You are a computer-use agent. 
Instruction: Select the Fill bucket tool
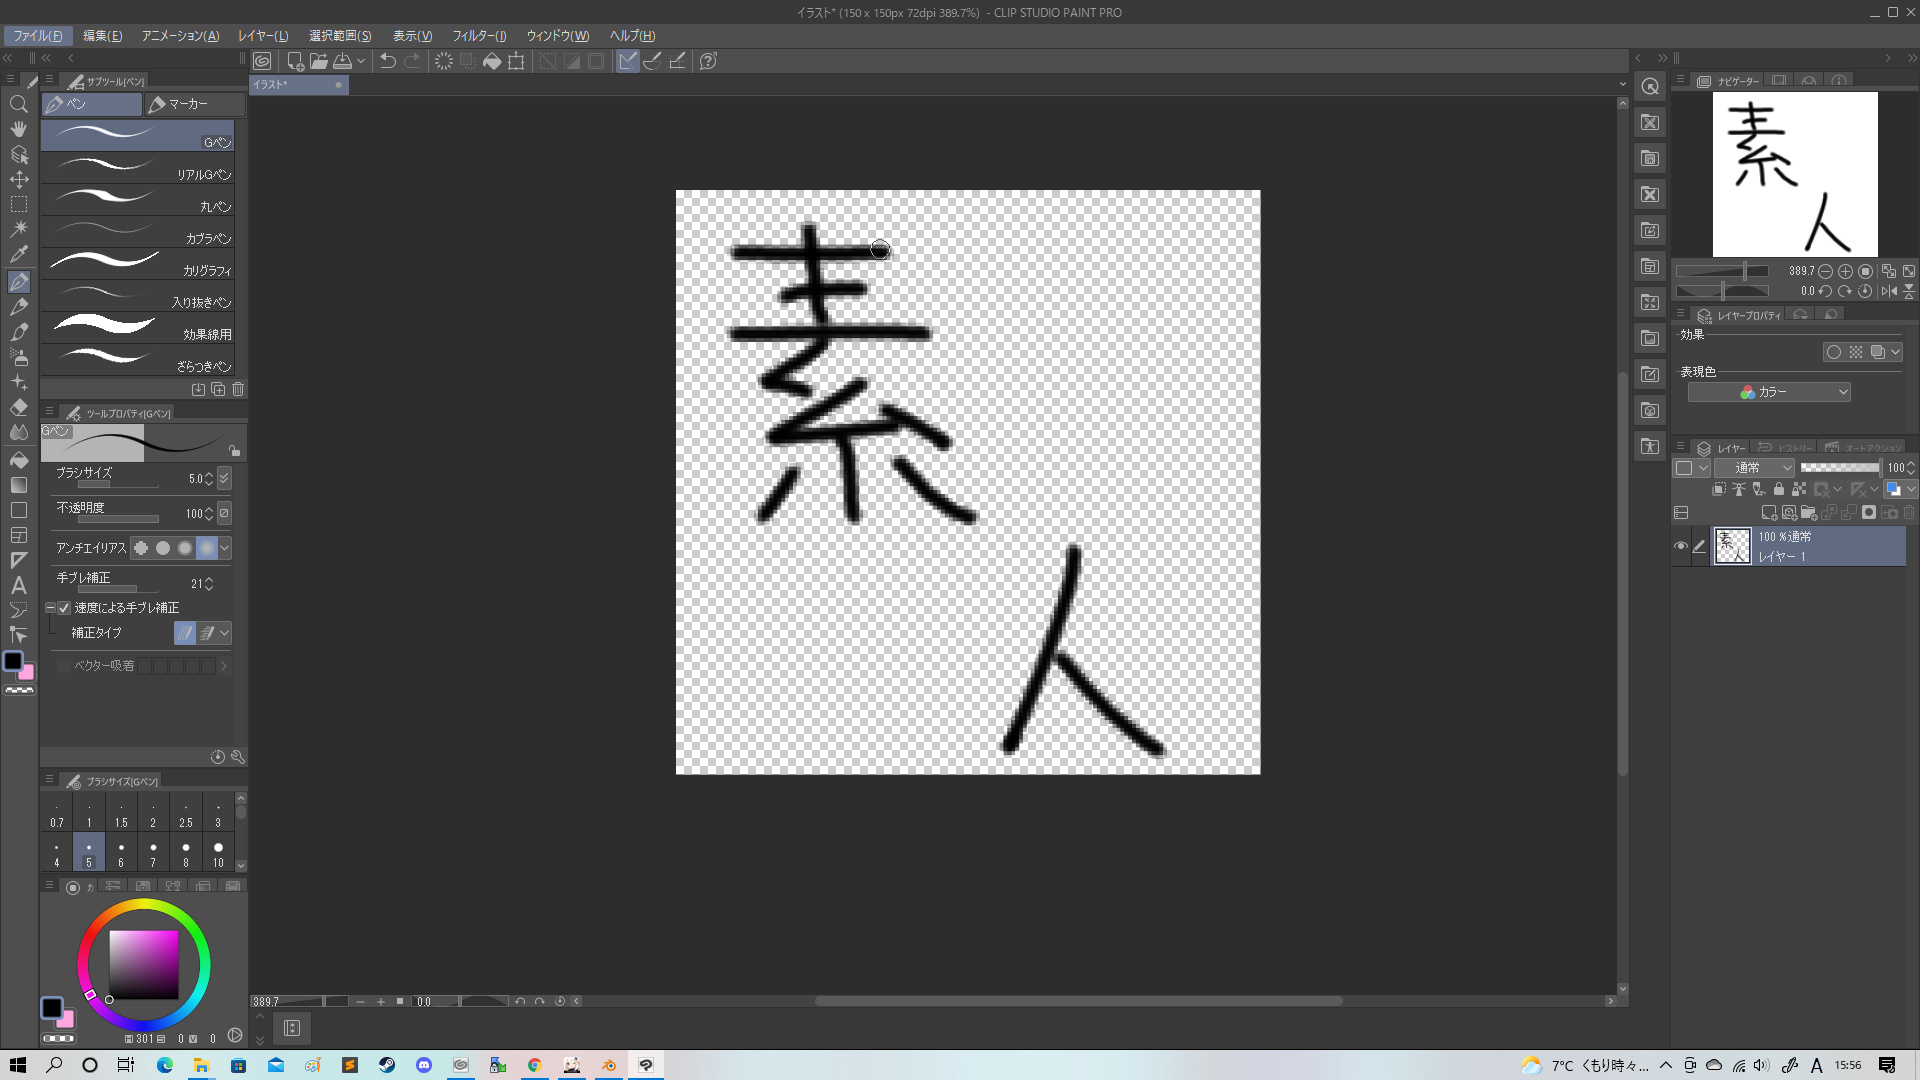[18, 460]
